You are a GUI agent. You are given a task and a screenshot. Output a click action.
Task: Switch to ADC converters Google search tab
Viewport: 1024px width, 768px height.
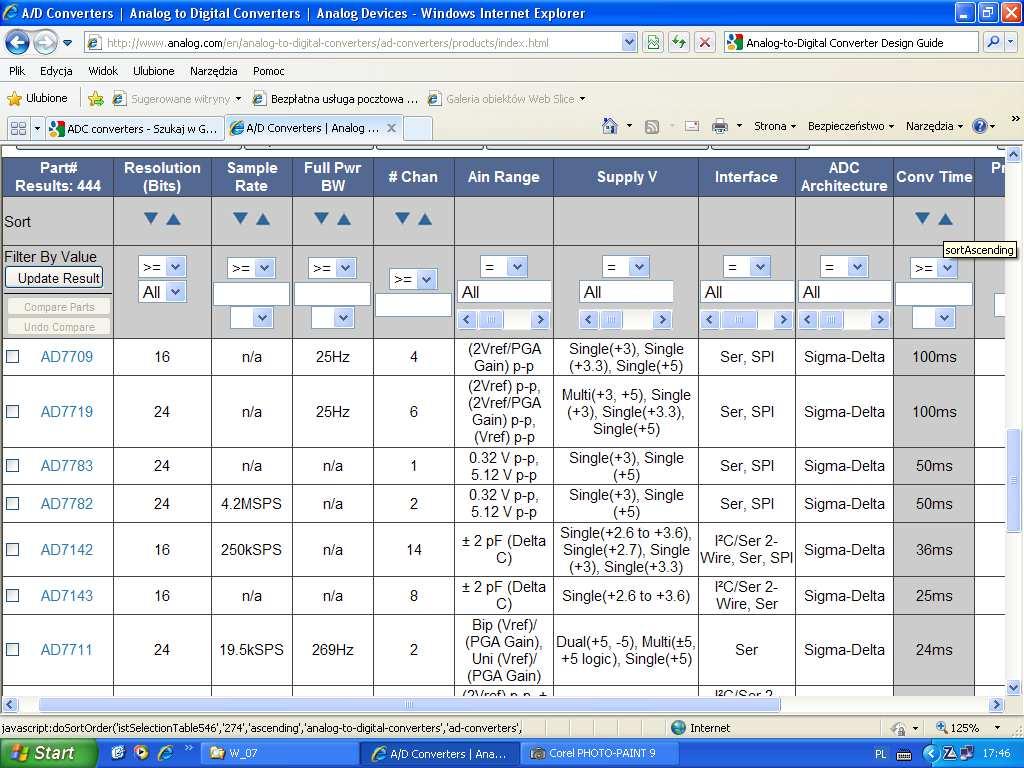tap(135, 128)
